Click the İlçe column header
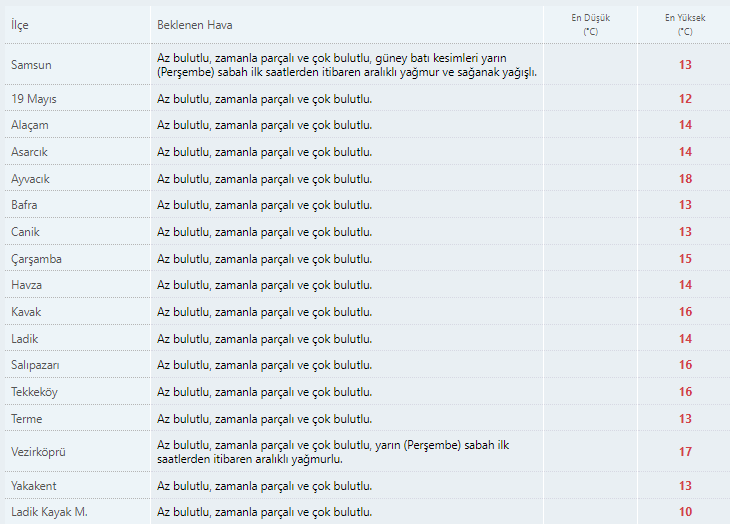This screenshot has height=524, width=730. [20, 25]
